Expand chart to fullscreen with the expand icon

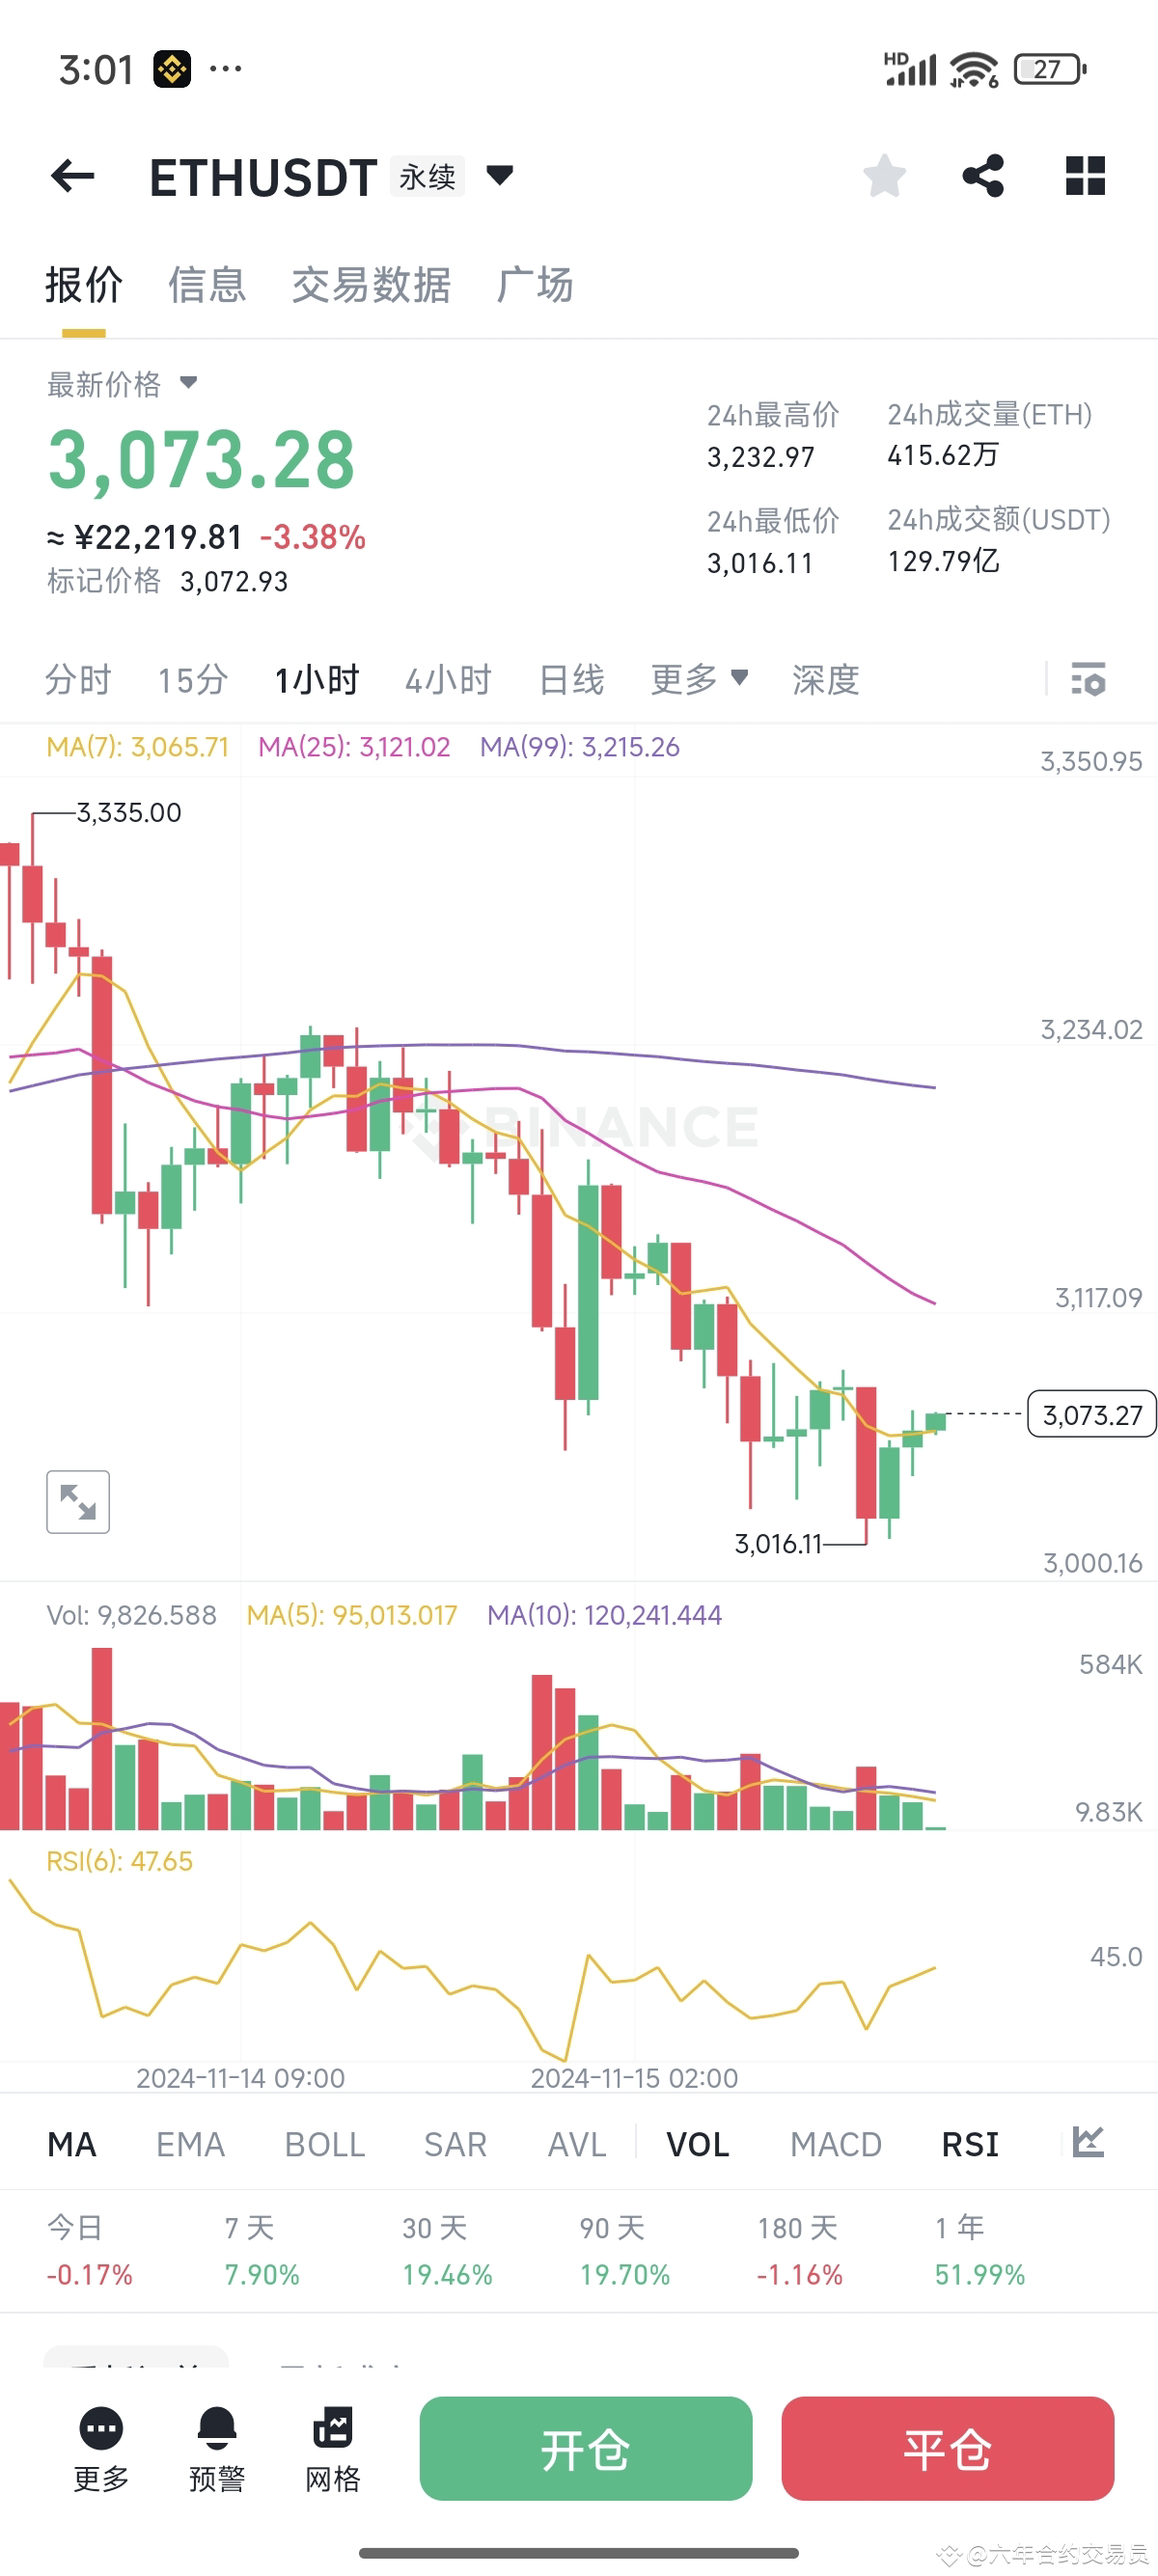78,1500
